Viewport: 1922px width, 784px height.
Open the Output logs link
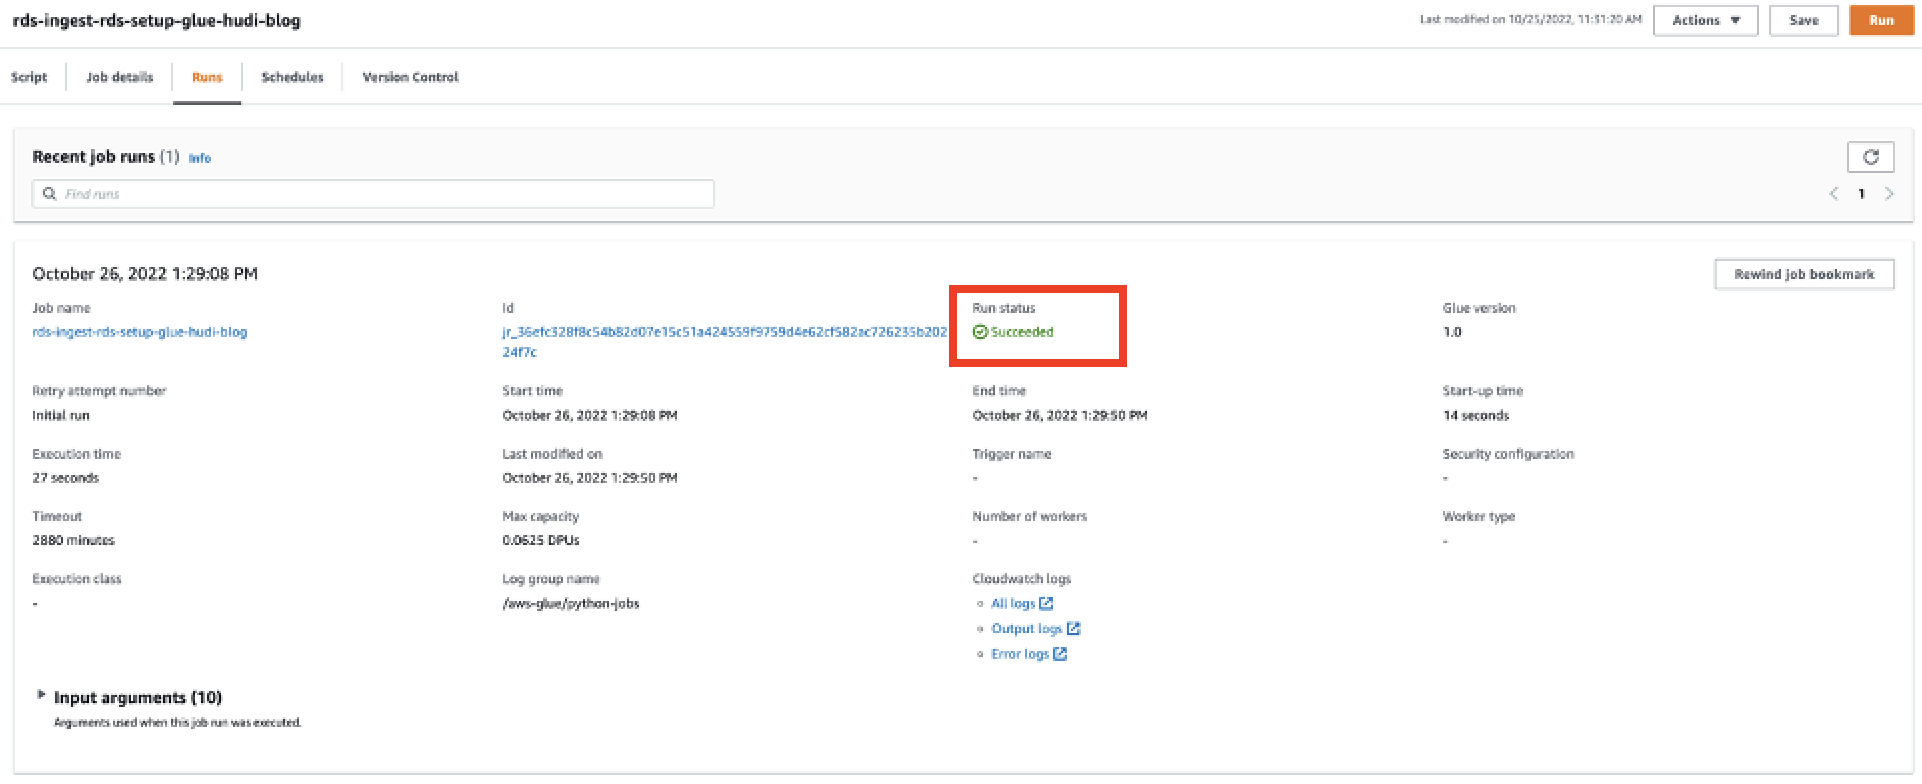click(x=1027, y=628)
